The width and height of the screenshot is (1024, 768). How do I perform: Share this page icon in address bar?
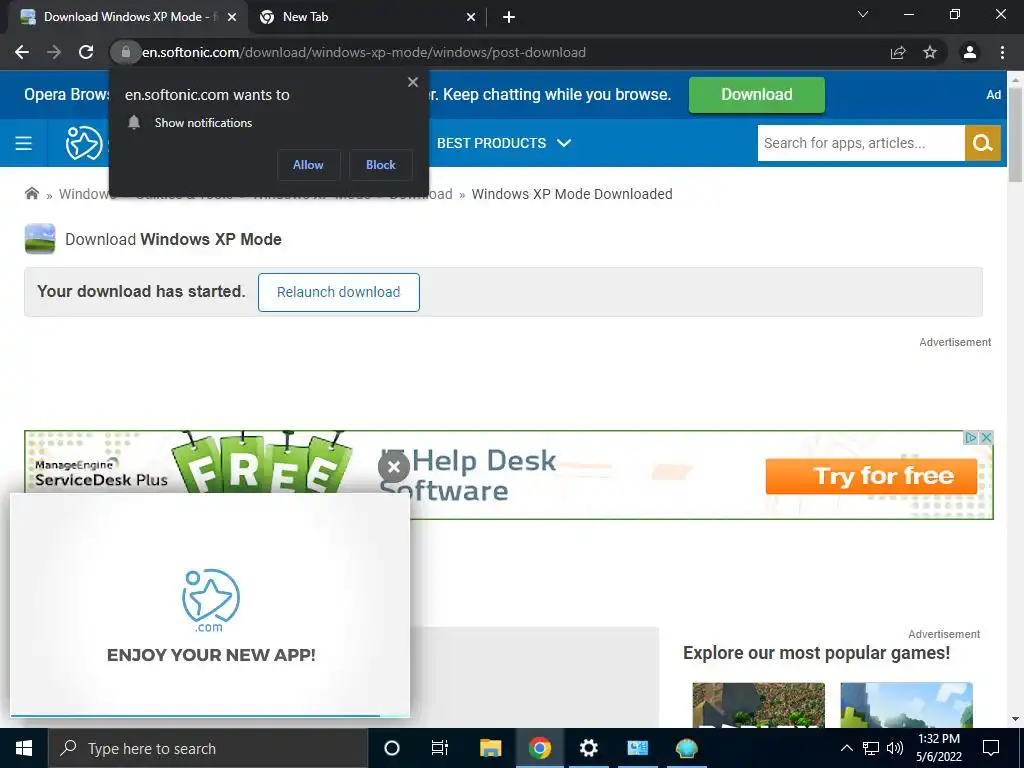pyautogui.click(x=898, y=52)
